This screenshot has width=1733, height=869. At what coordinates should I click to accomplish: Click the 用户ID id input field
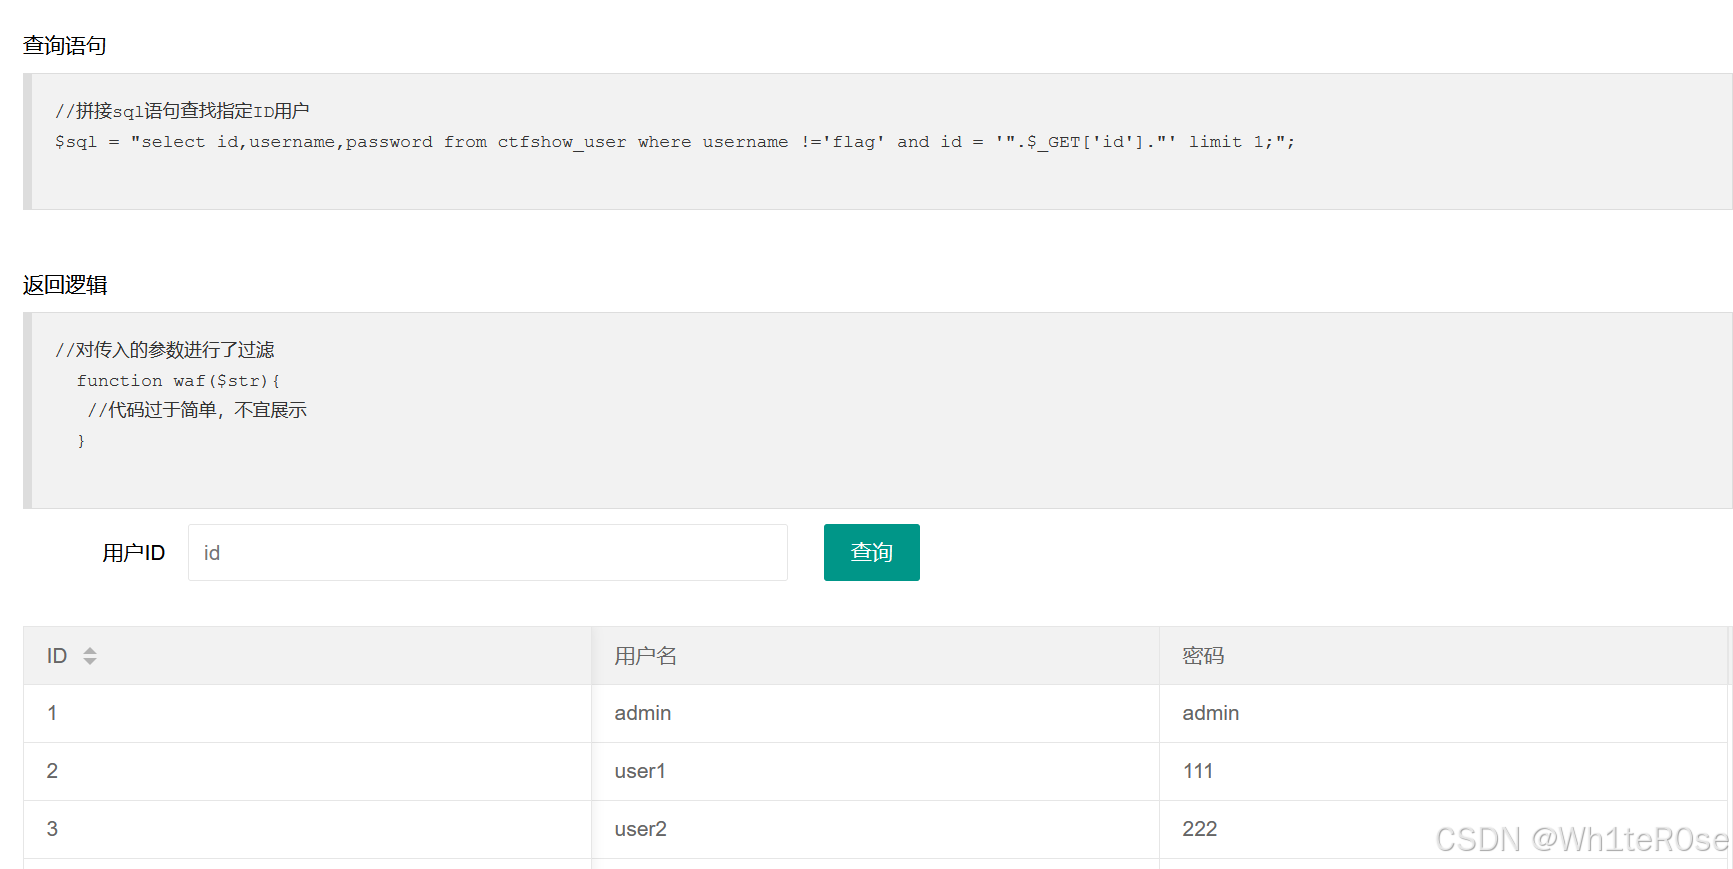(488, 552)
